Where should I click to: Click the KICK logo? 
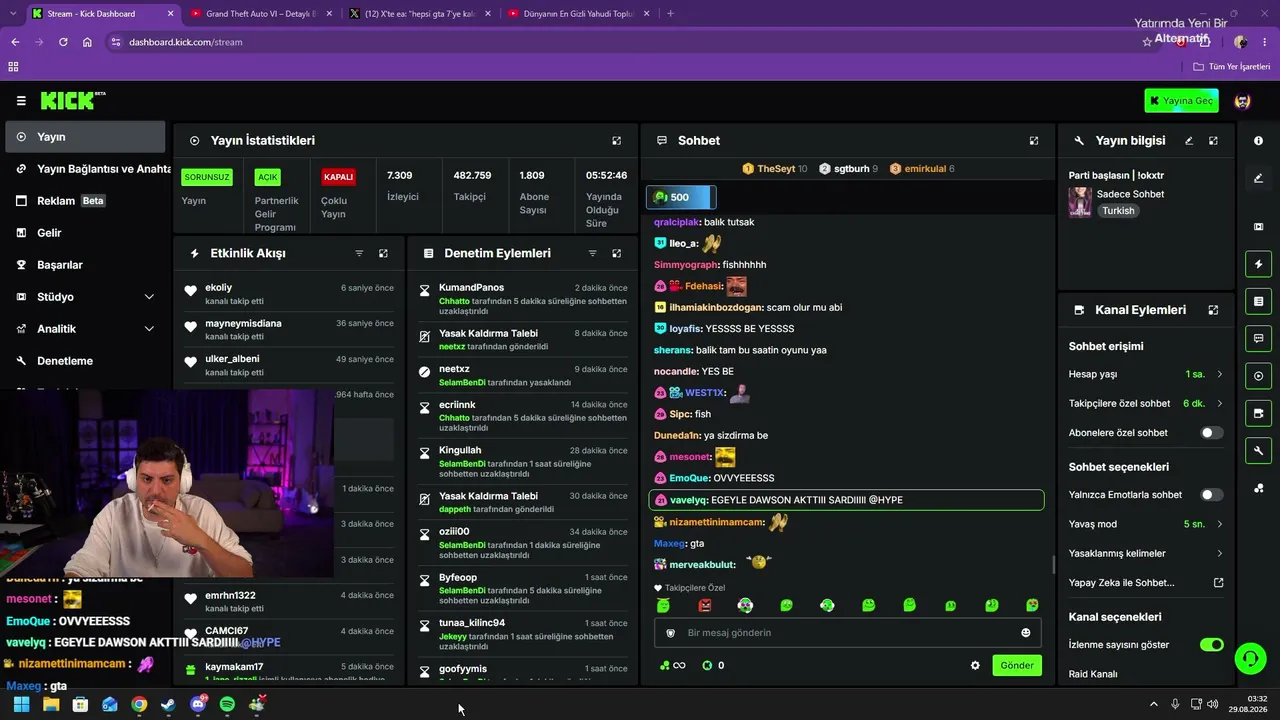(72, 100)
